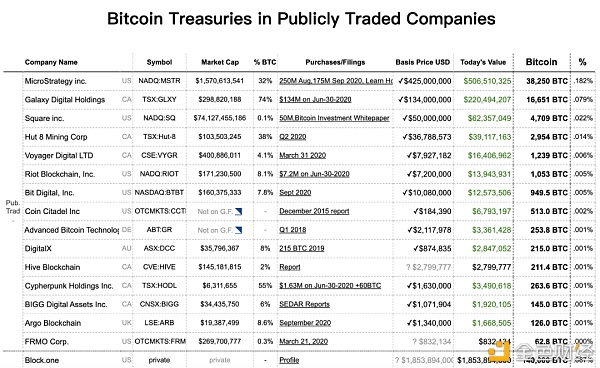Open the Voyager Digital March 31 2020 link

(x=302, y=155)
